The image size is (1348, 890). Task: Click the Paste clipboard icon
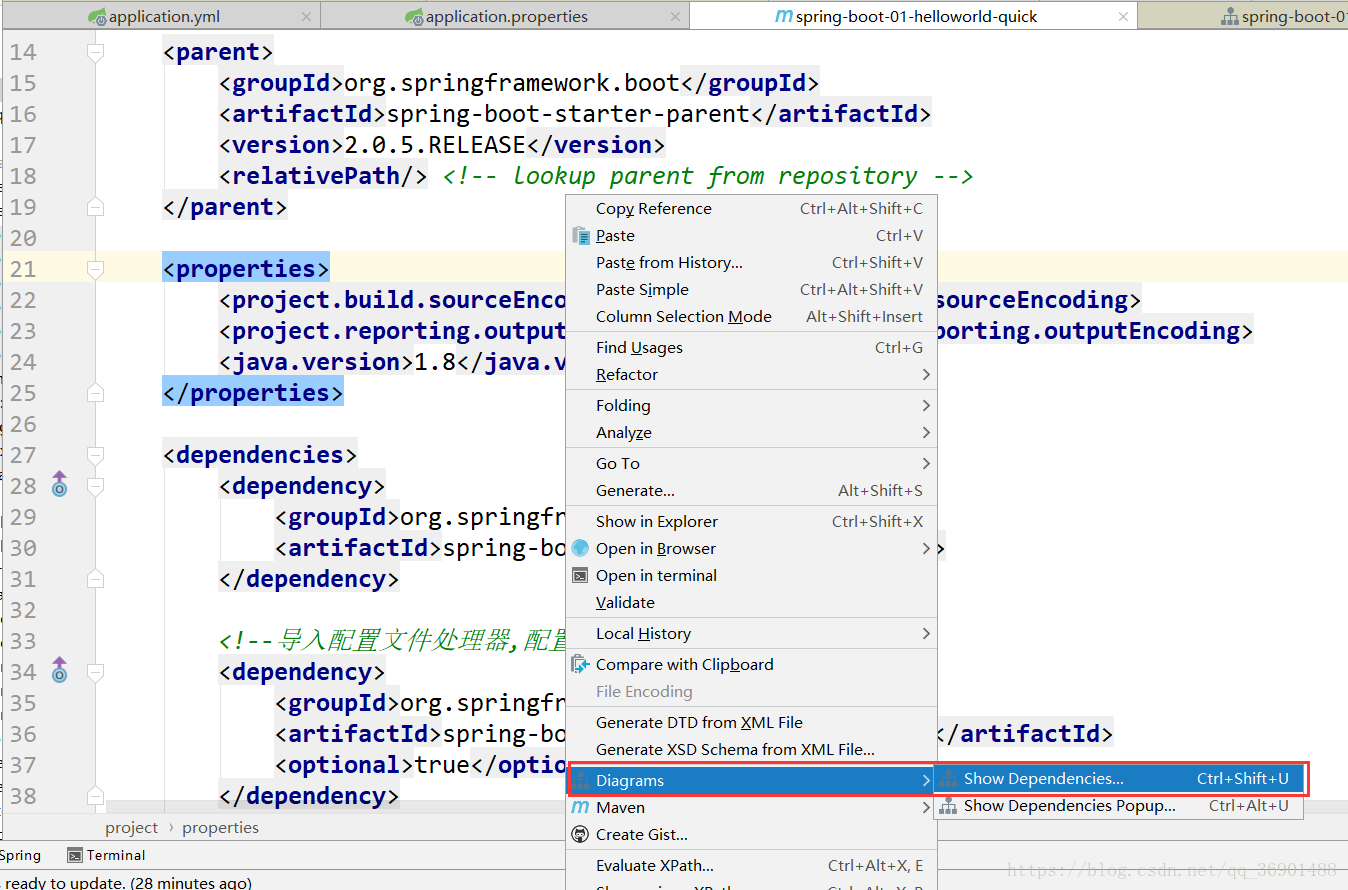581,236
